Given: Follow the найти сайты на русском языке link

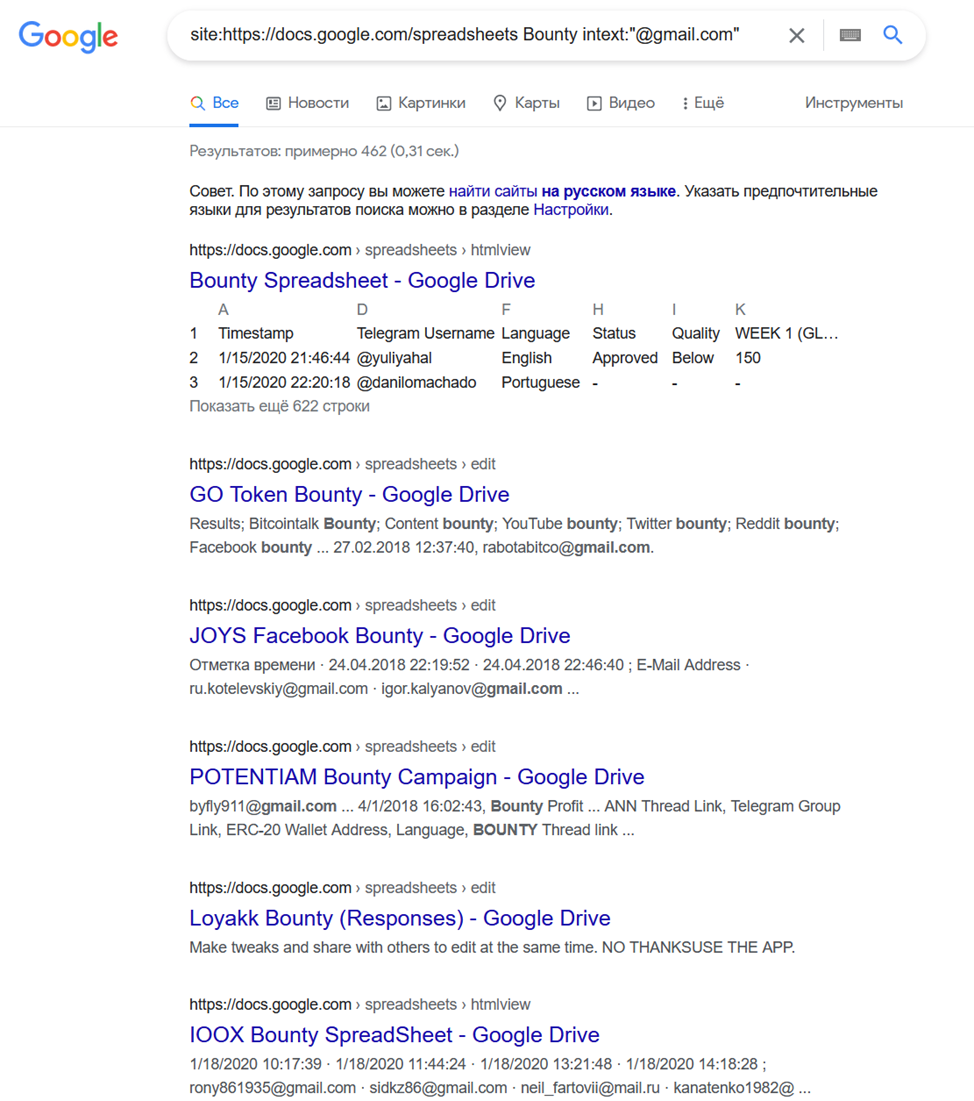Looking at the screenshot, I should (x=562, y=191).
